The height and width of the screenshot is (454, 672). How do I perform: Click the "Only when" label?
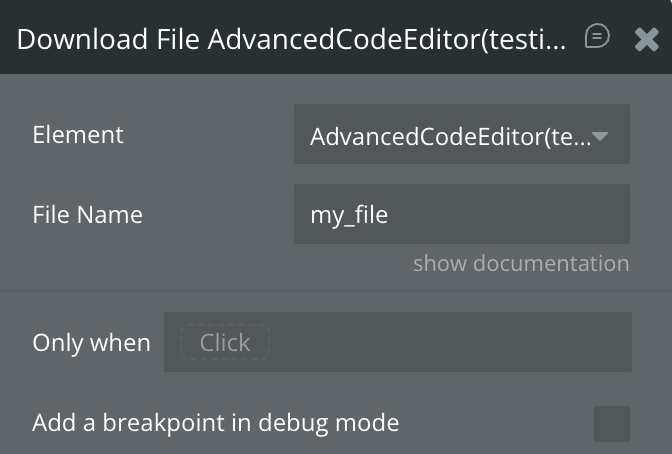[x=91, y=343]
